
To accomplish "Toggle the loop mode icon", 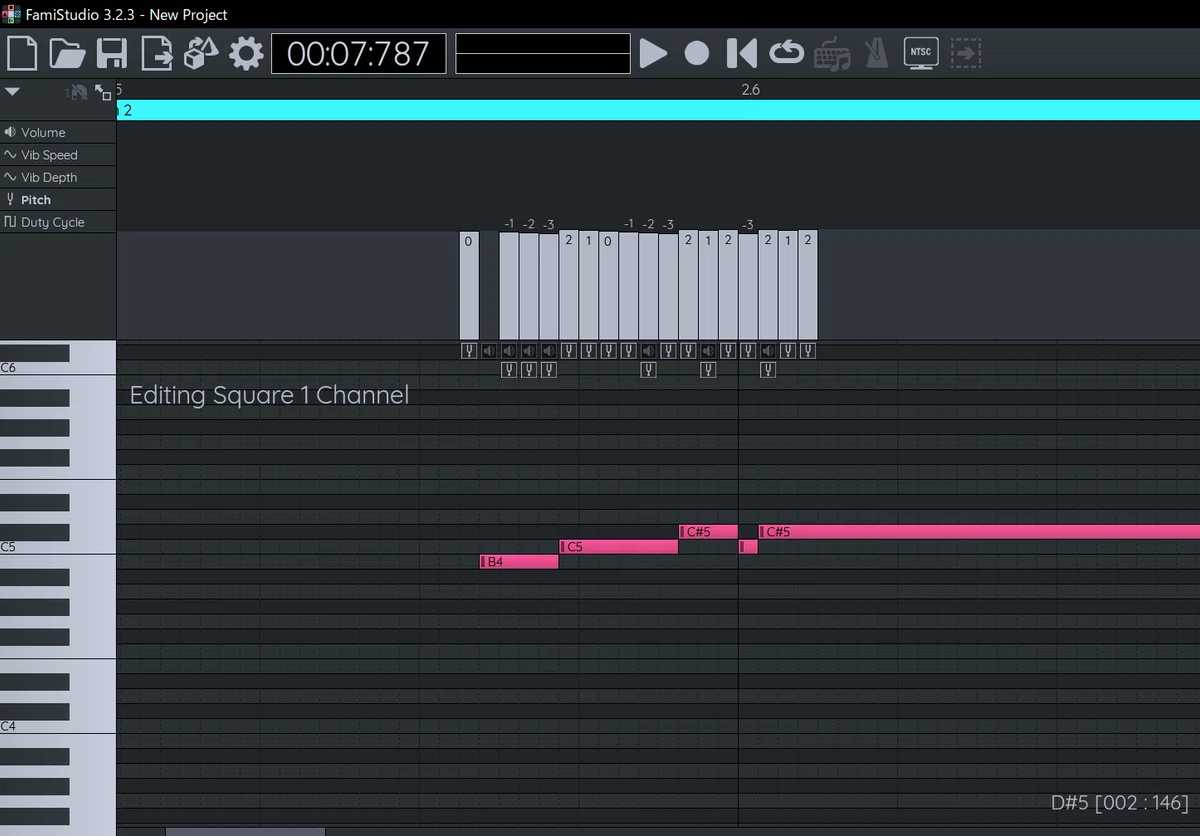I will (x=786, y=53).
